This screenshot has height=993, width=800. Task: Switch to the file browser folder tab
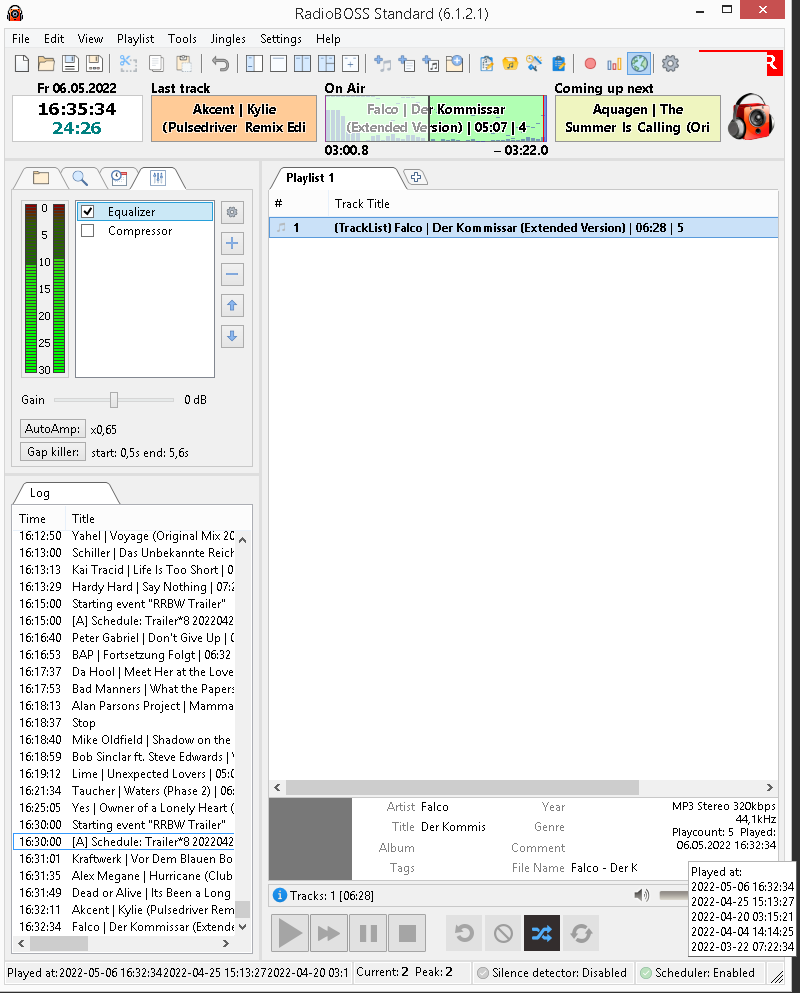(41, 178)
